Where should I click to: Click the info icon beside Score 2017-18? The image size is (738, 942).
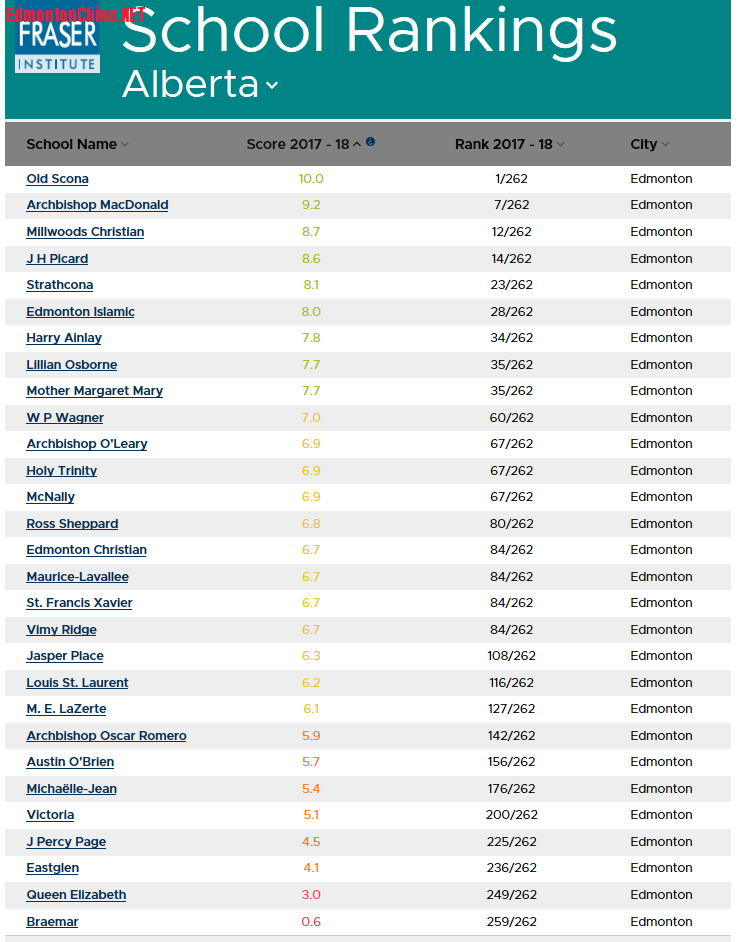(370, 142)
